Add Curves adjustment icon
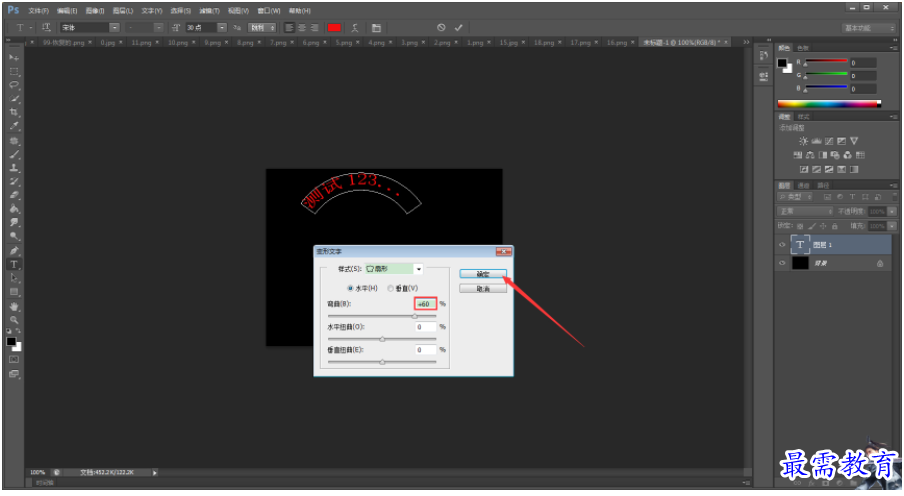Screen dimensions: 904x496 tap(829, 141)
